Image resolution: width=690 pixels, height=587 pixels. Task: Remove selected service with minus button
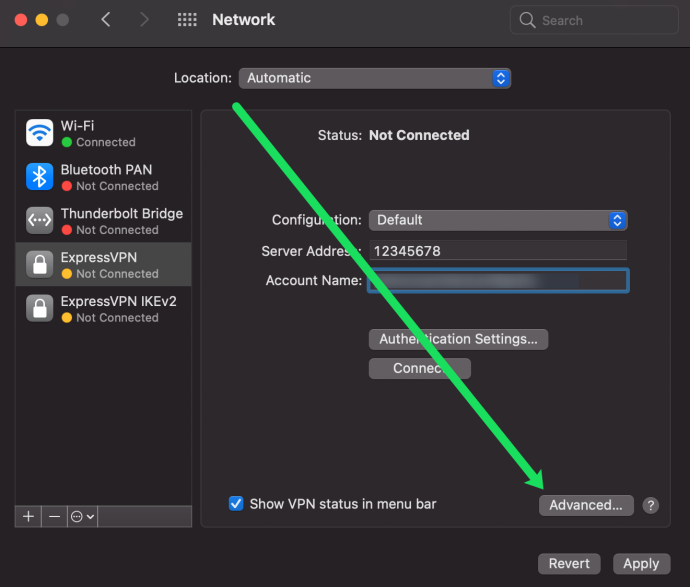point(55,516)
